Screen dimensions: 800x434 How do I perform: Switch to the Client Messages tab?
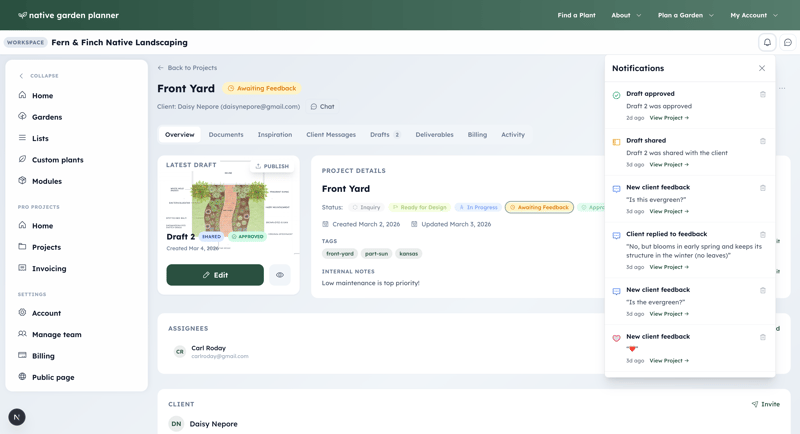click(331, 134)
